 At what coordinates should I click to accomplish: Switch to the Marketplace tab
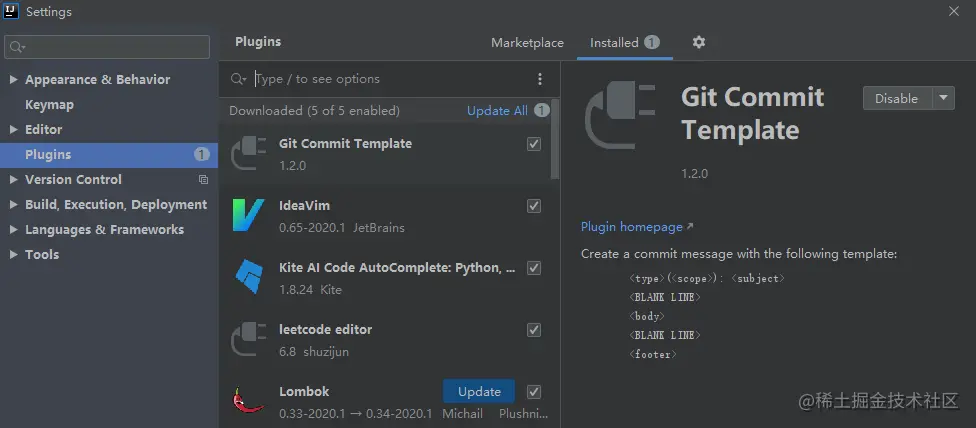pyautogui.click(x=527, y=43)
